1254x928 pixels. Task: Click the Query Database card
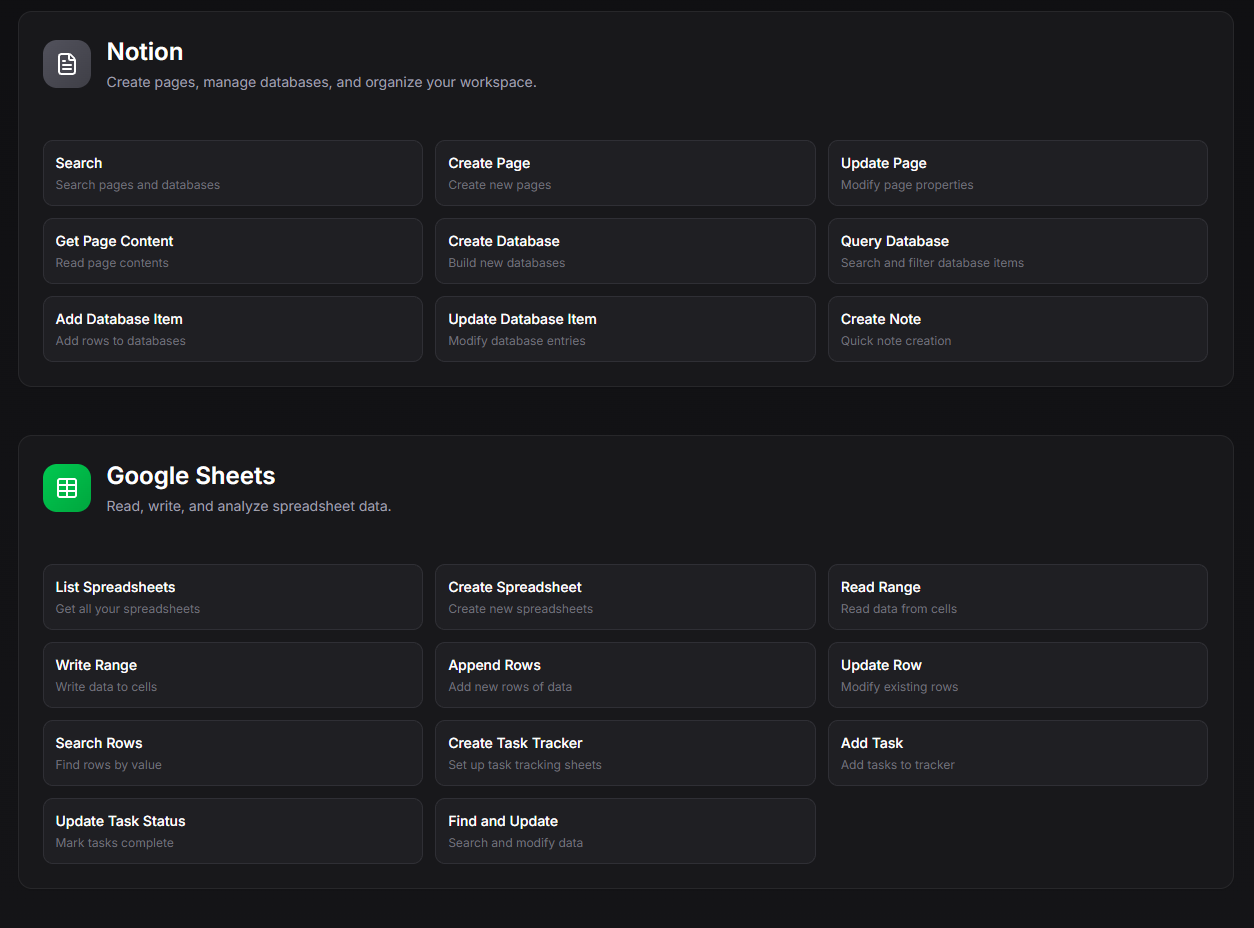(1018, 251)
